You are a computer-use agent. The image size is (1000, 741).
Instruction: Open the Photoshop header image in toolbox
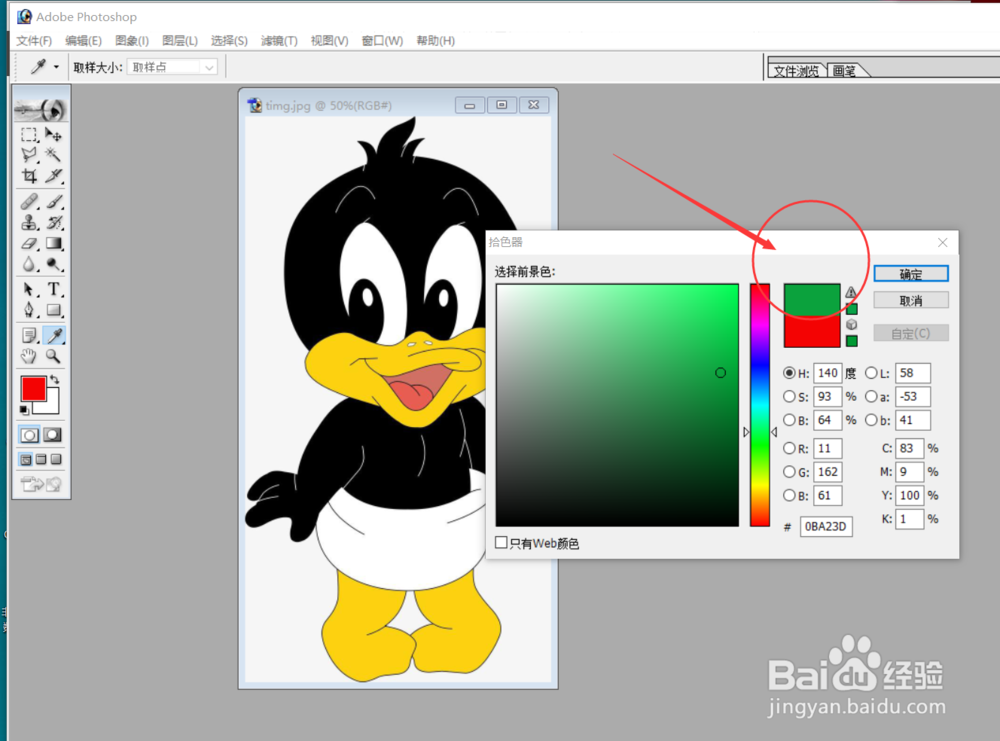[x=41, y=110]
